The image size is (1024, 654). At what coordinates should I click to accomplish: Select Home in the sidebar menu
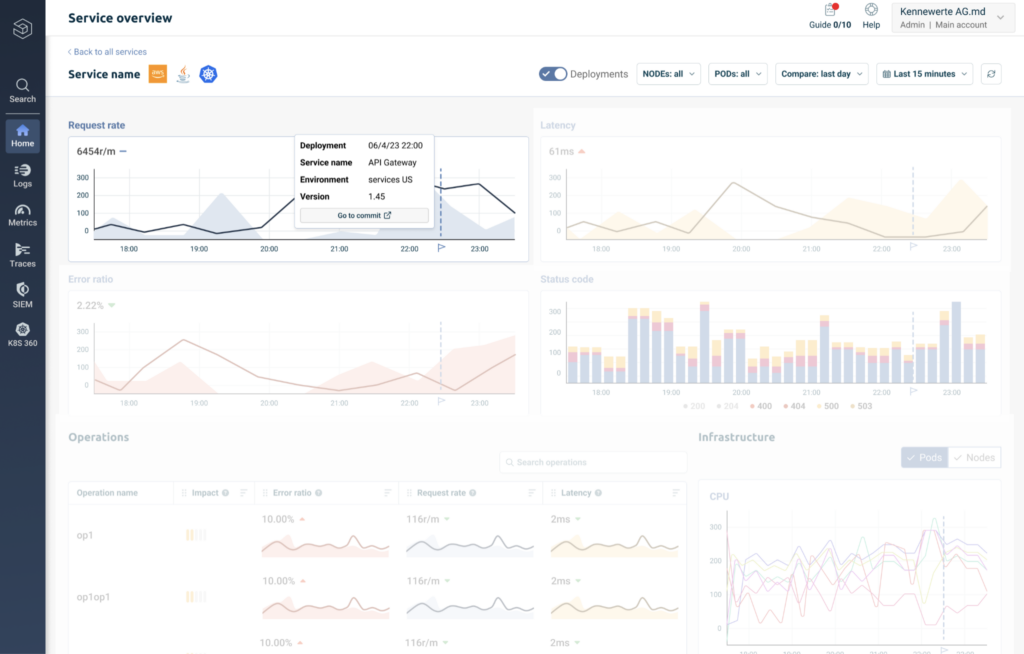[x=22, y=136]
